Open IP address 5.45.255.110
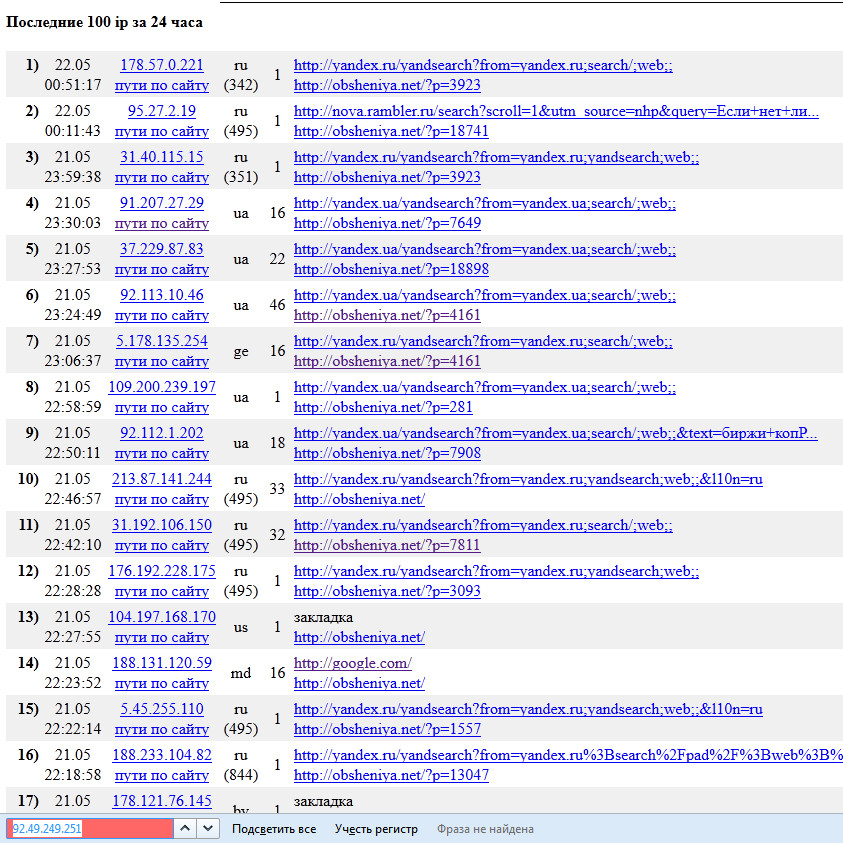This screenshot has height=843, width=843. pyautogui.click(x=162, y=709)
